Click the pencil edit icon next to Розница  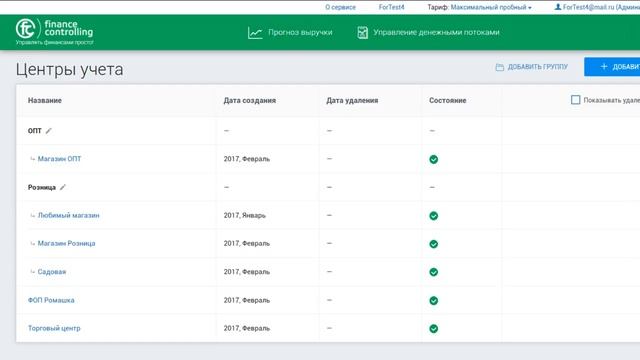(x=62, y=187)
